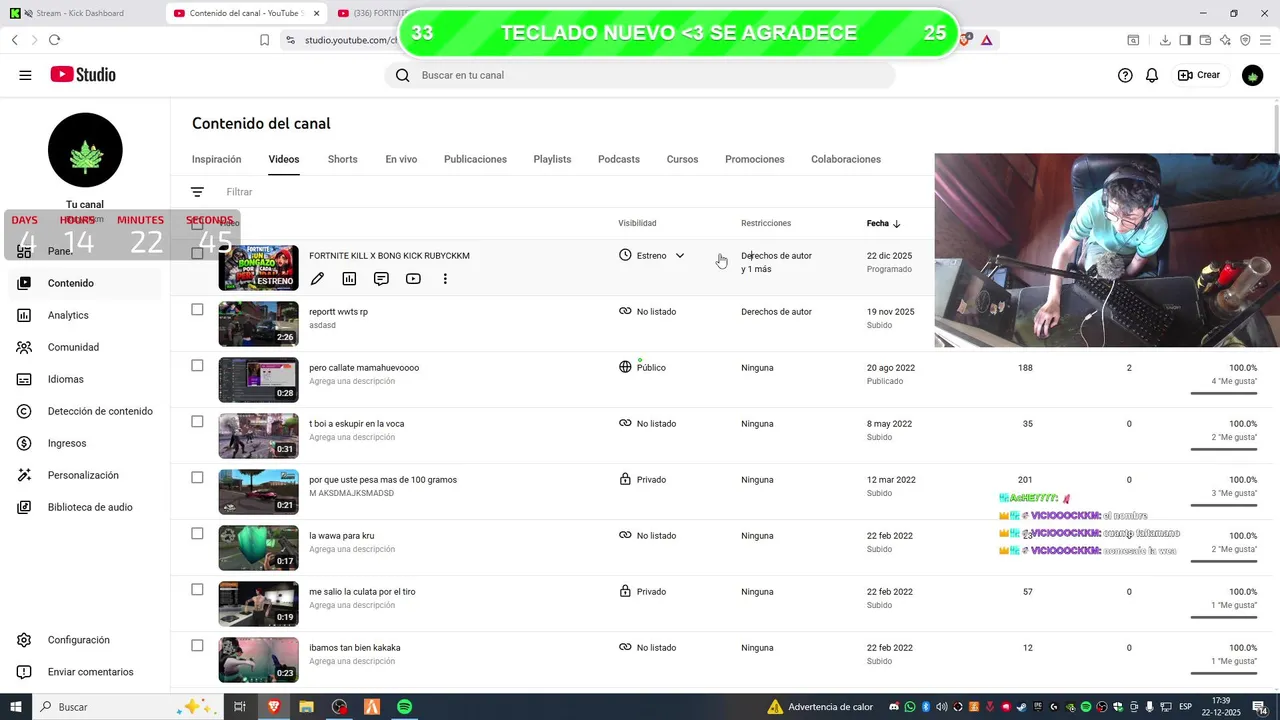Click the Crear button

[x=1199, y=75]
